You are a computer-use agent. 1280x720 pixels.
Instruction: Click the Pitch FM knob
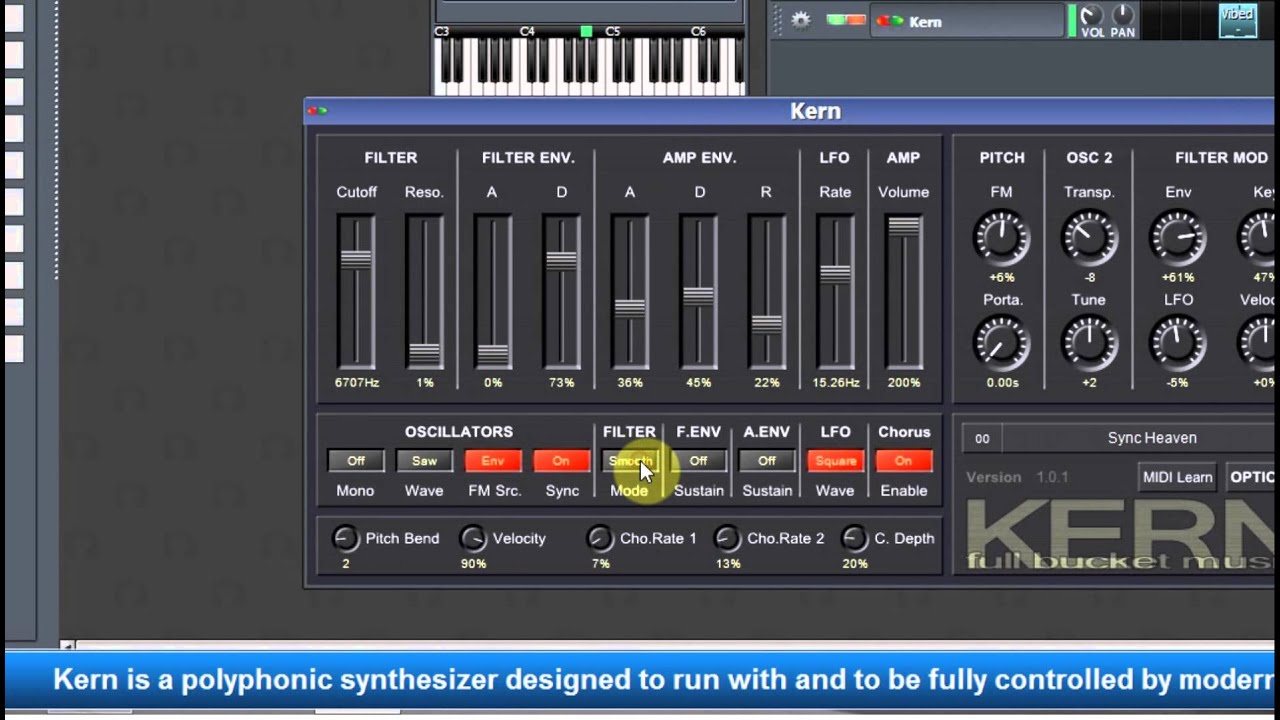pos(1001,237)
